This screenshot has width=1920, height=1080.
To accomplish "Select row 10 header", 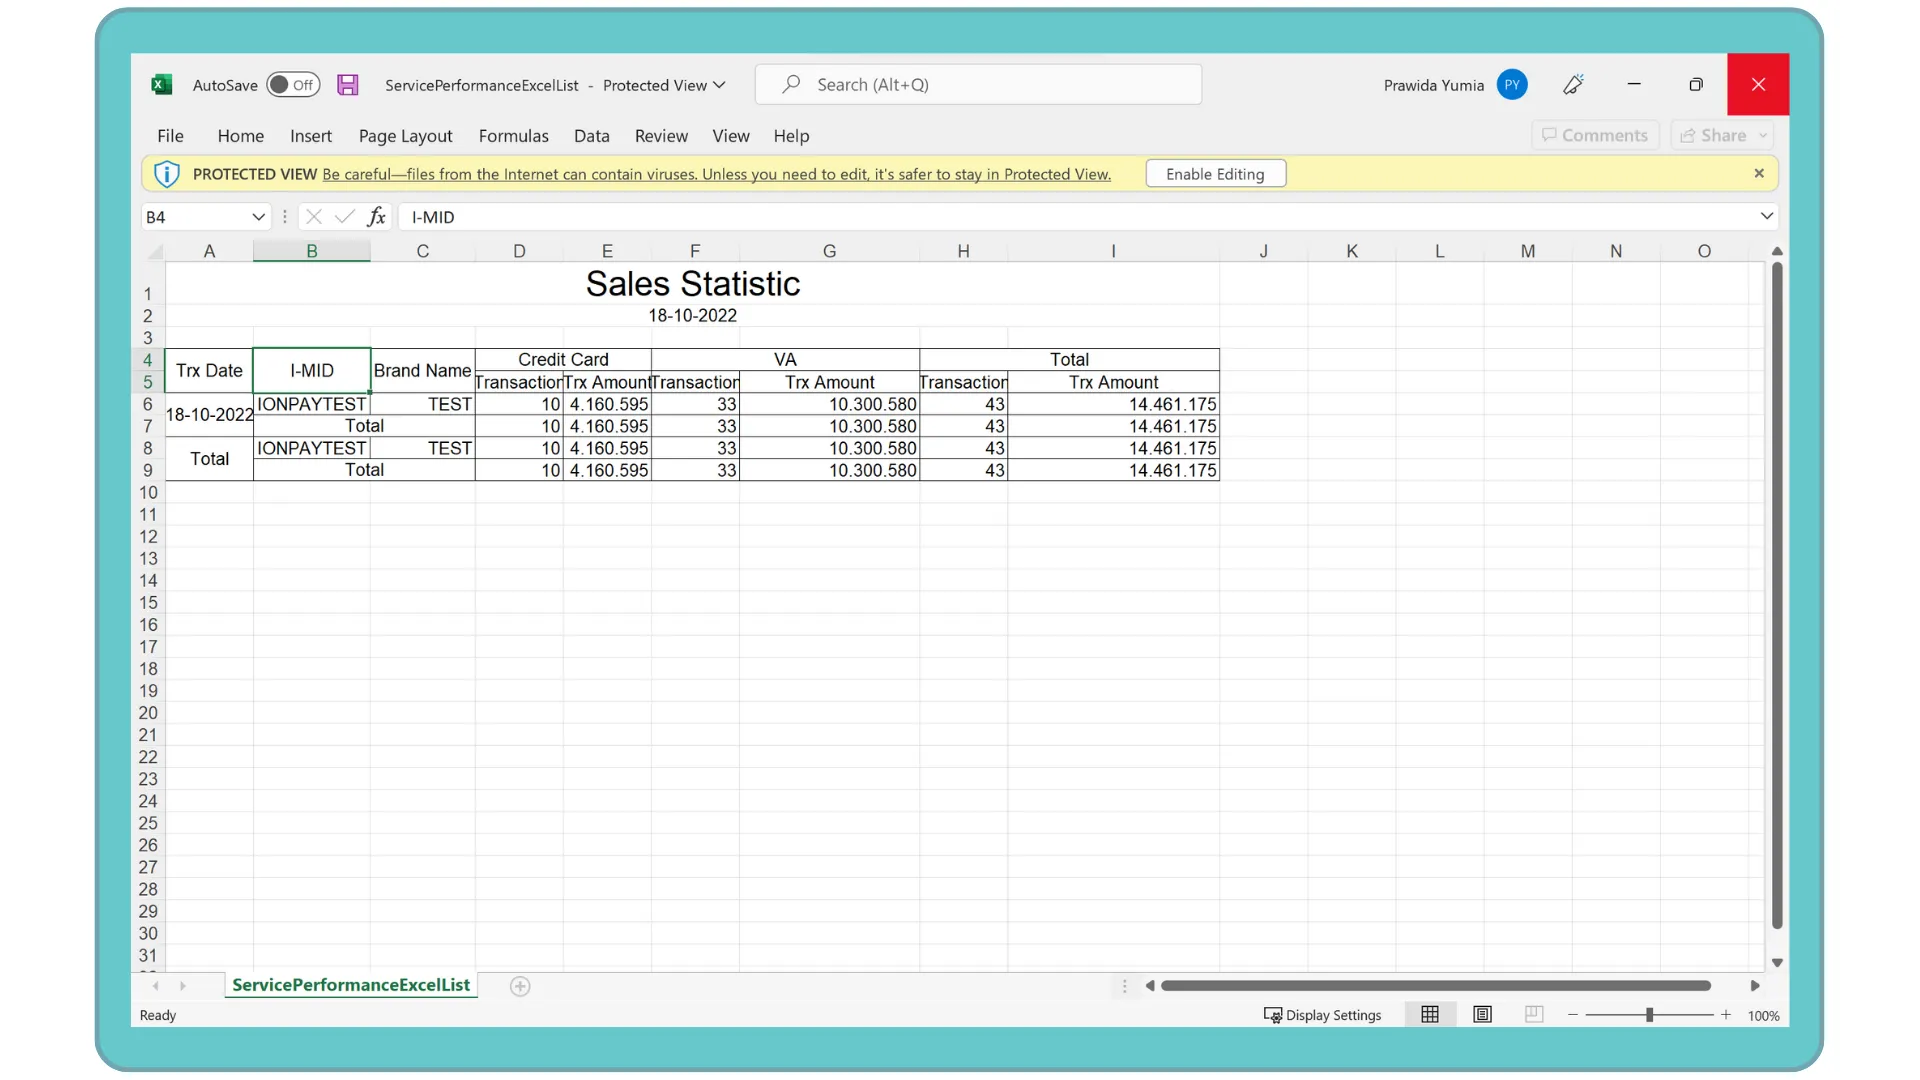I will coord(148,492).
